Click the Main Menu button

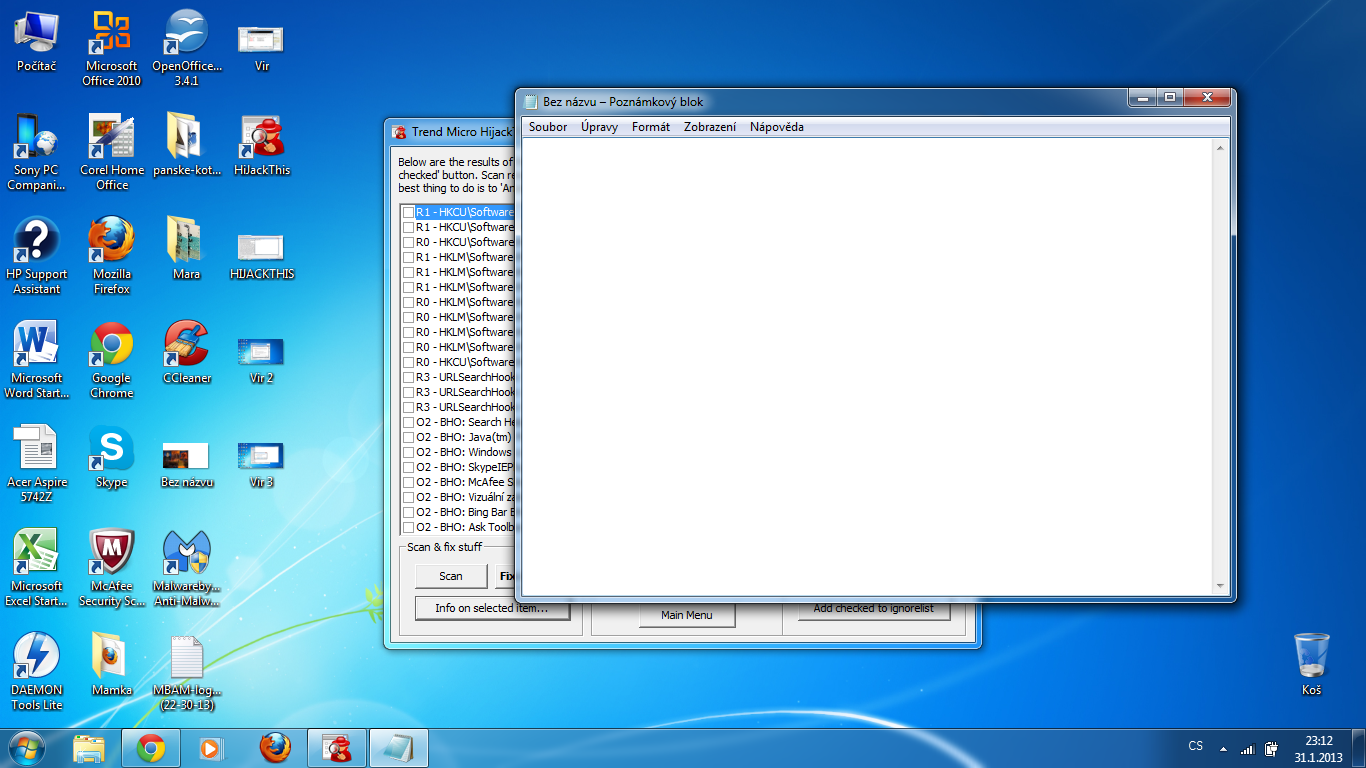(687, 615)
